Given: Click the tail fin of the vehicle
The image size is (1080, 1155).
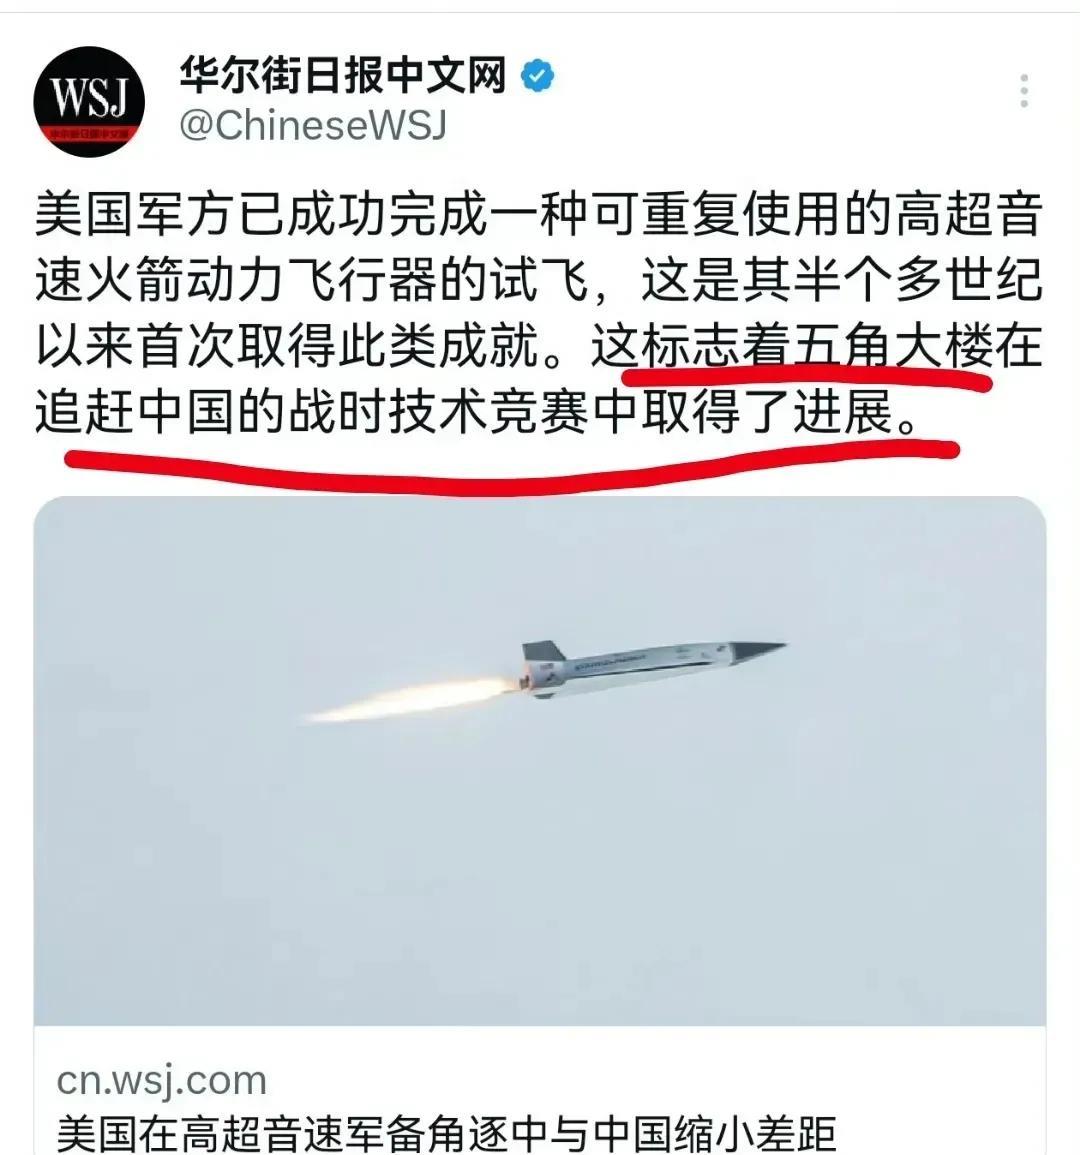Looking at the screenshot, I should (x=543, y=651).
